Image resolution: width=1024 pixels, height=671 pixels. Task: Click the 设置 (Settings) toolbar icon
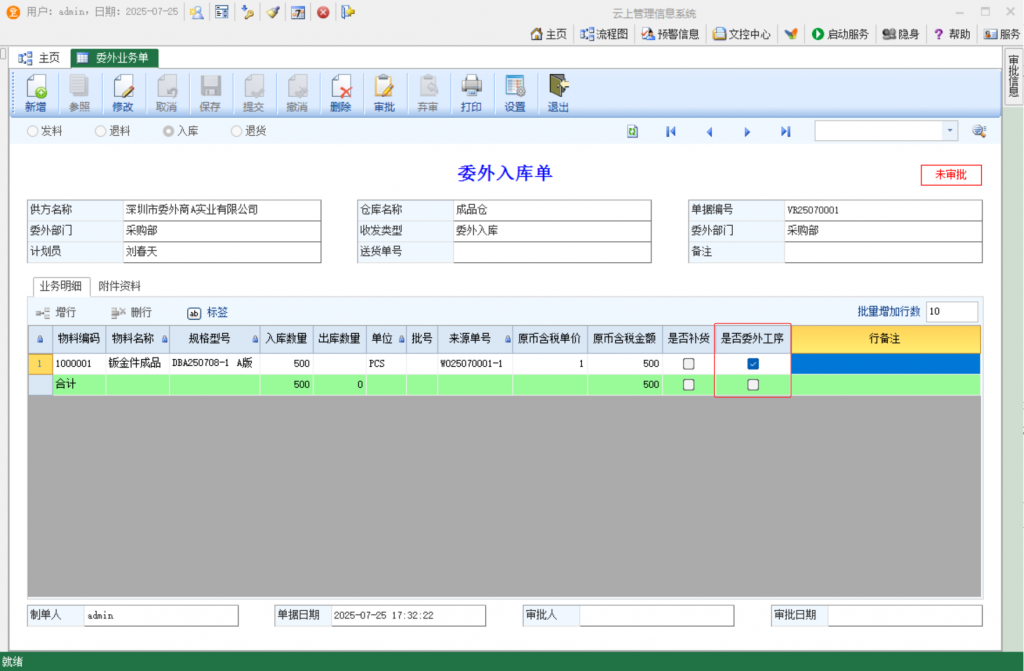[515, 93]
